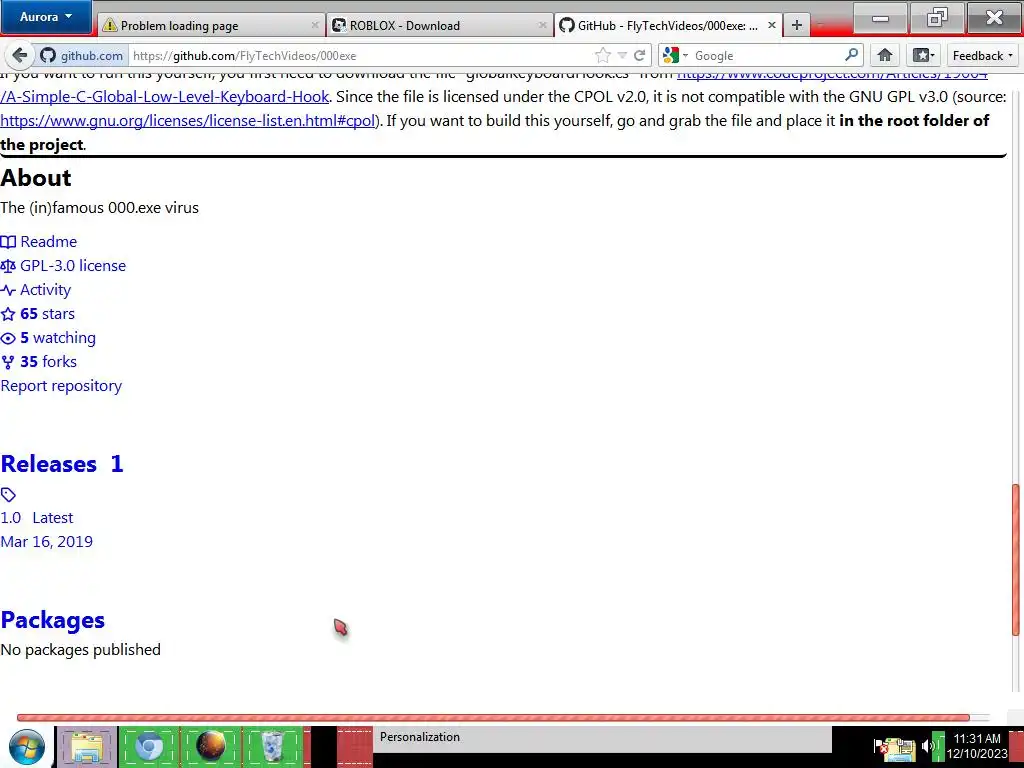This screenshot has height=768, width=1024.
Task: Click the pulse icon beside Activity
Action: click(x=8, y=290)
